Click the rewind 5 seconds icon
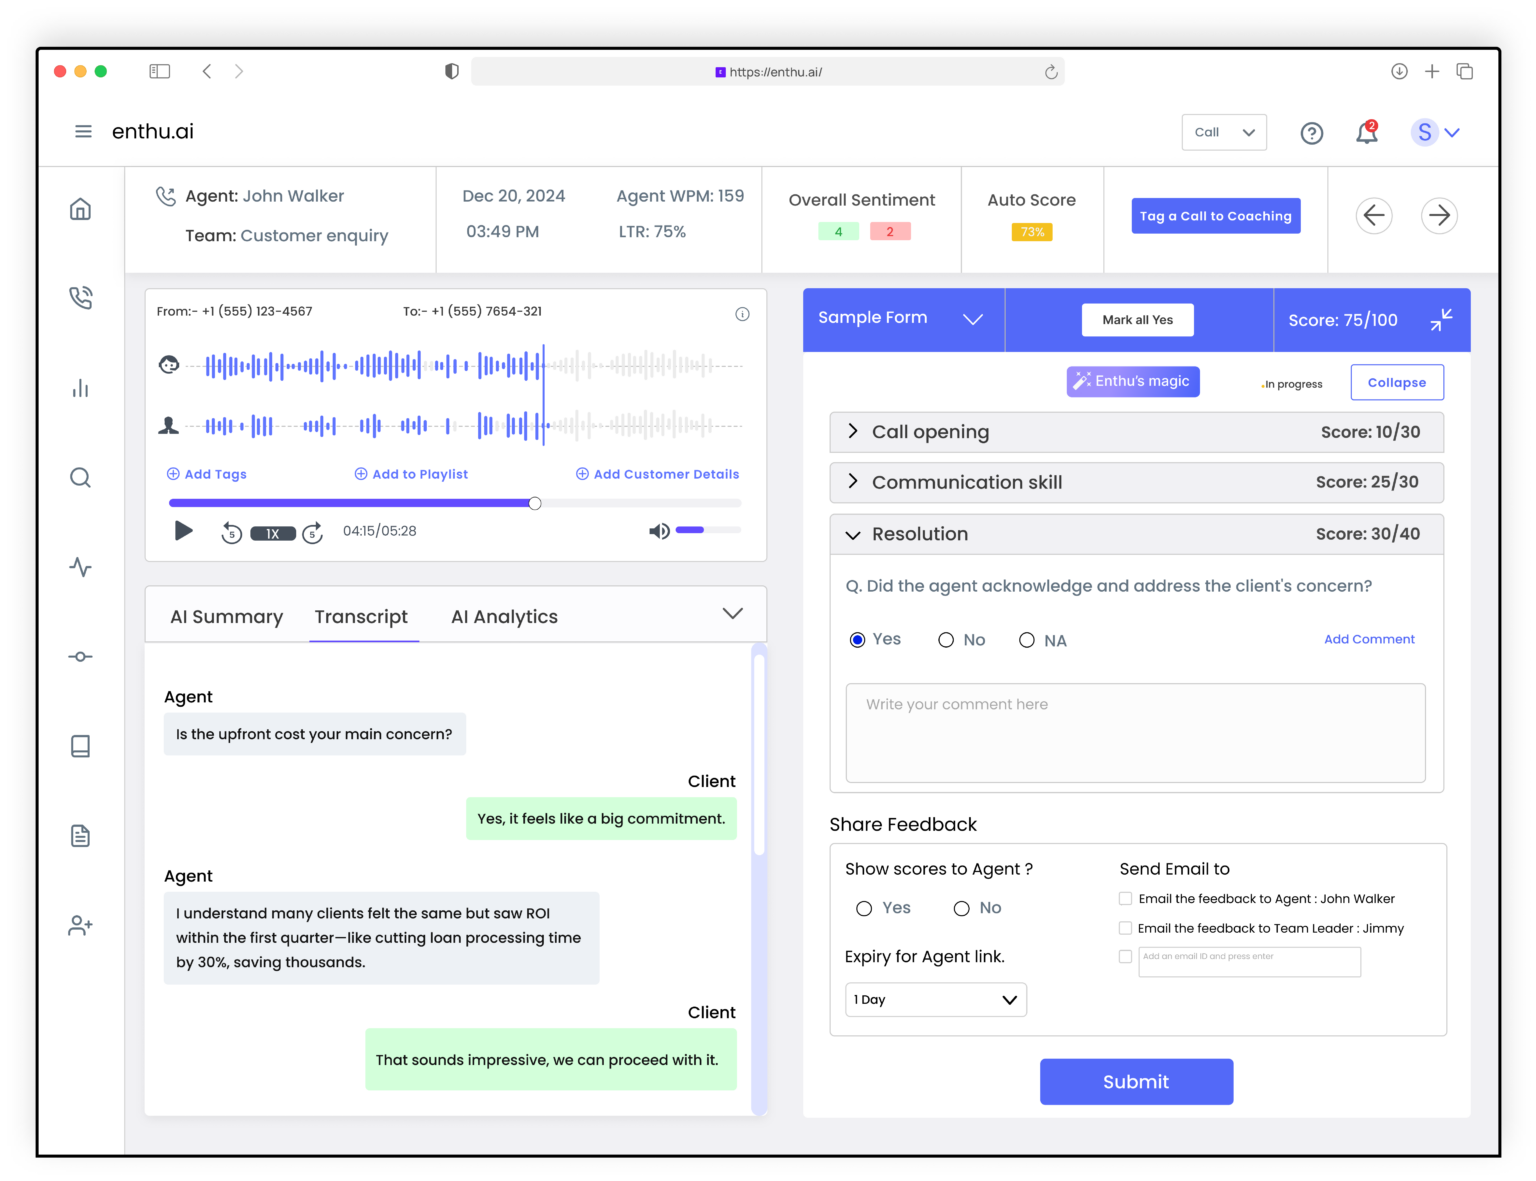 (231, 533)
